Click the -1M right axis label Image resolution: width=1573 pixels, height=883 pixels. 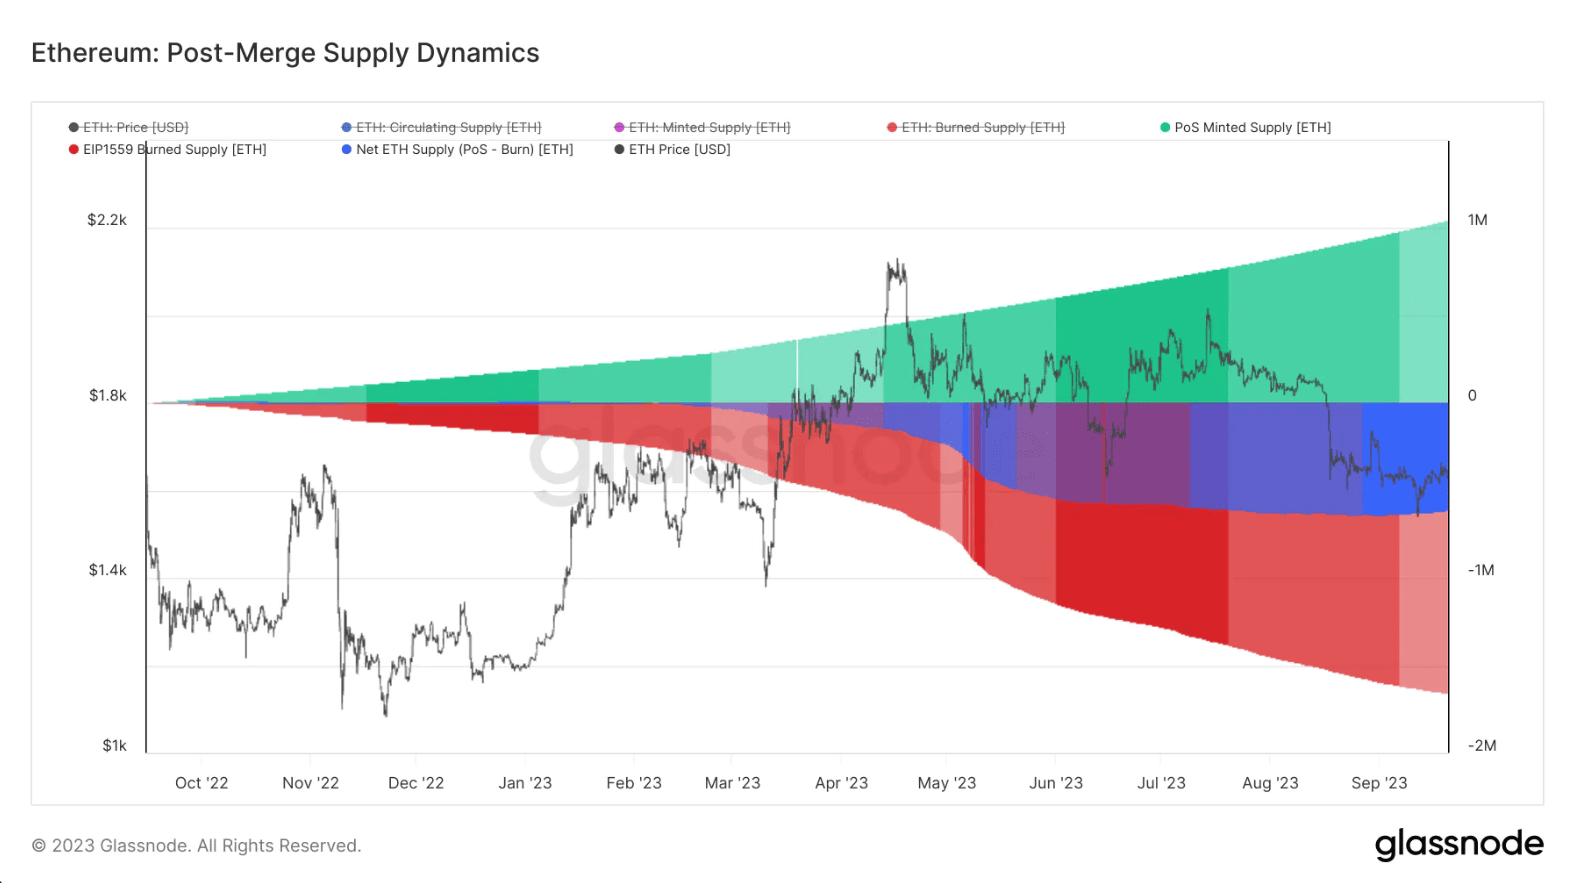1481,570
